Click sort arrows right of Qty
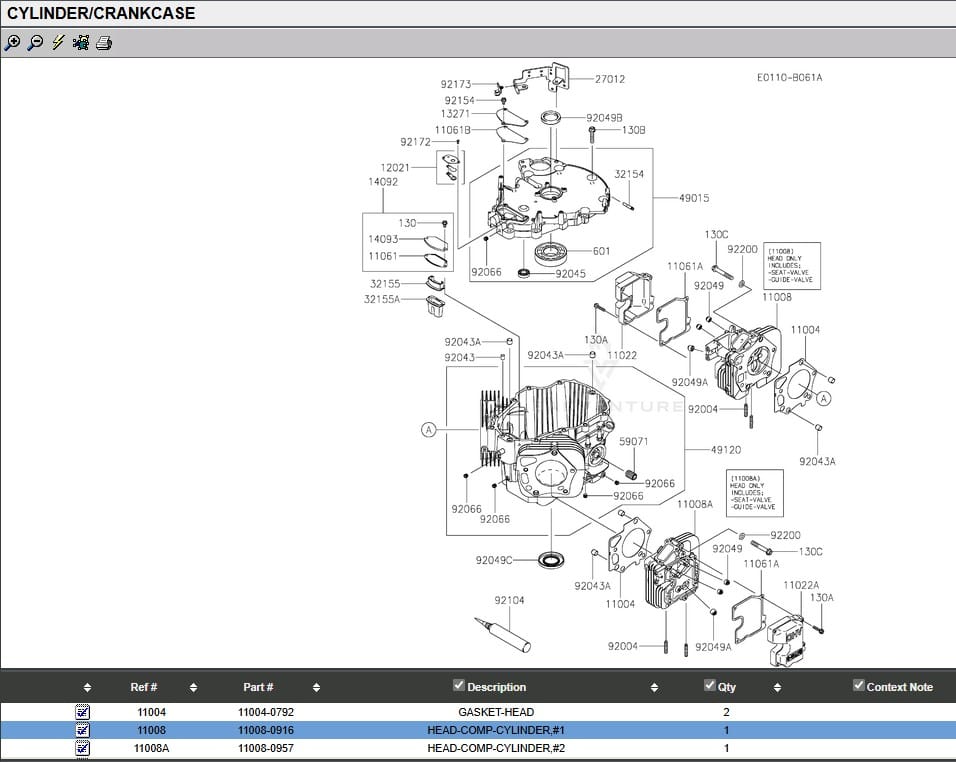956x762 pixels. coord(777,688)
